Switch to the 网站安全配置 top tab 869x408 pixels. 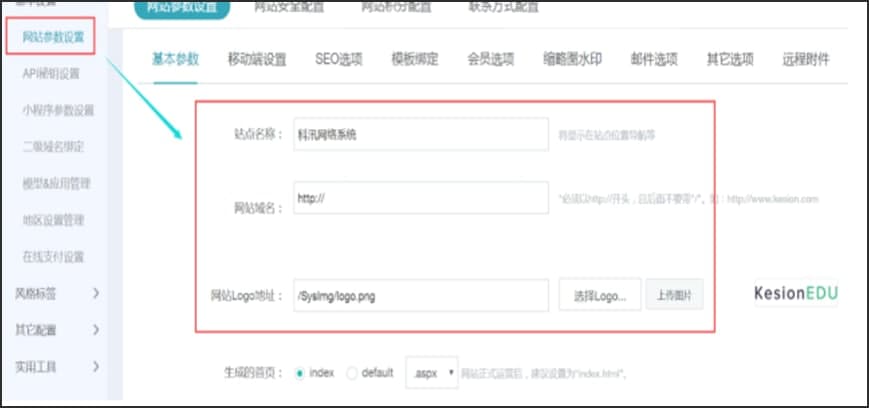click(x=289, y=8)
